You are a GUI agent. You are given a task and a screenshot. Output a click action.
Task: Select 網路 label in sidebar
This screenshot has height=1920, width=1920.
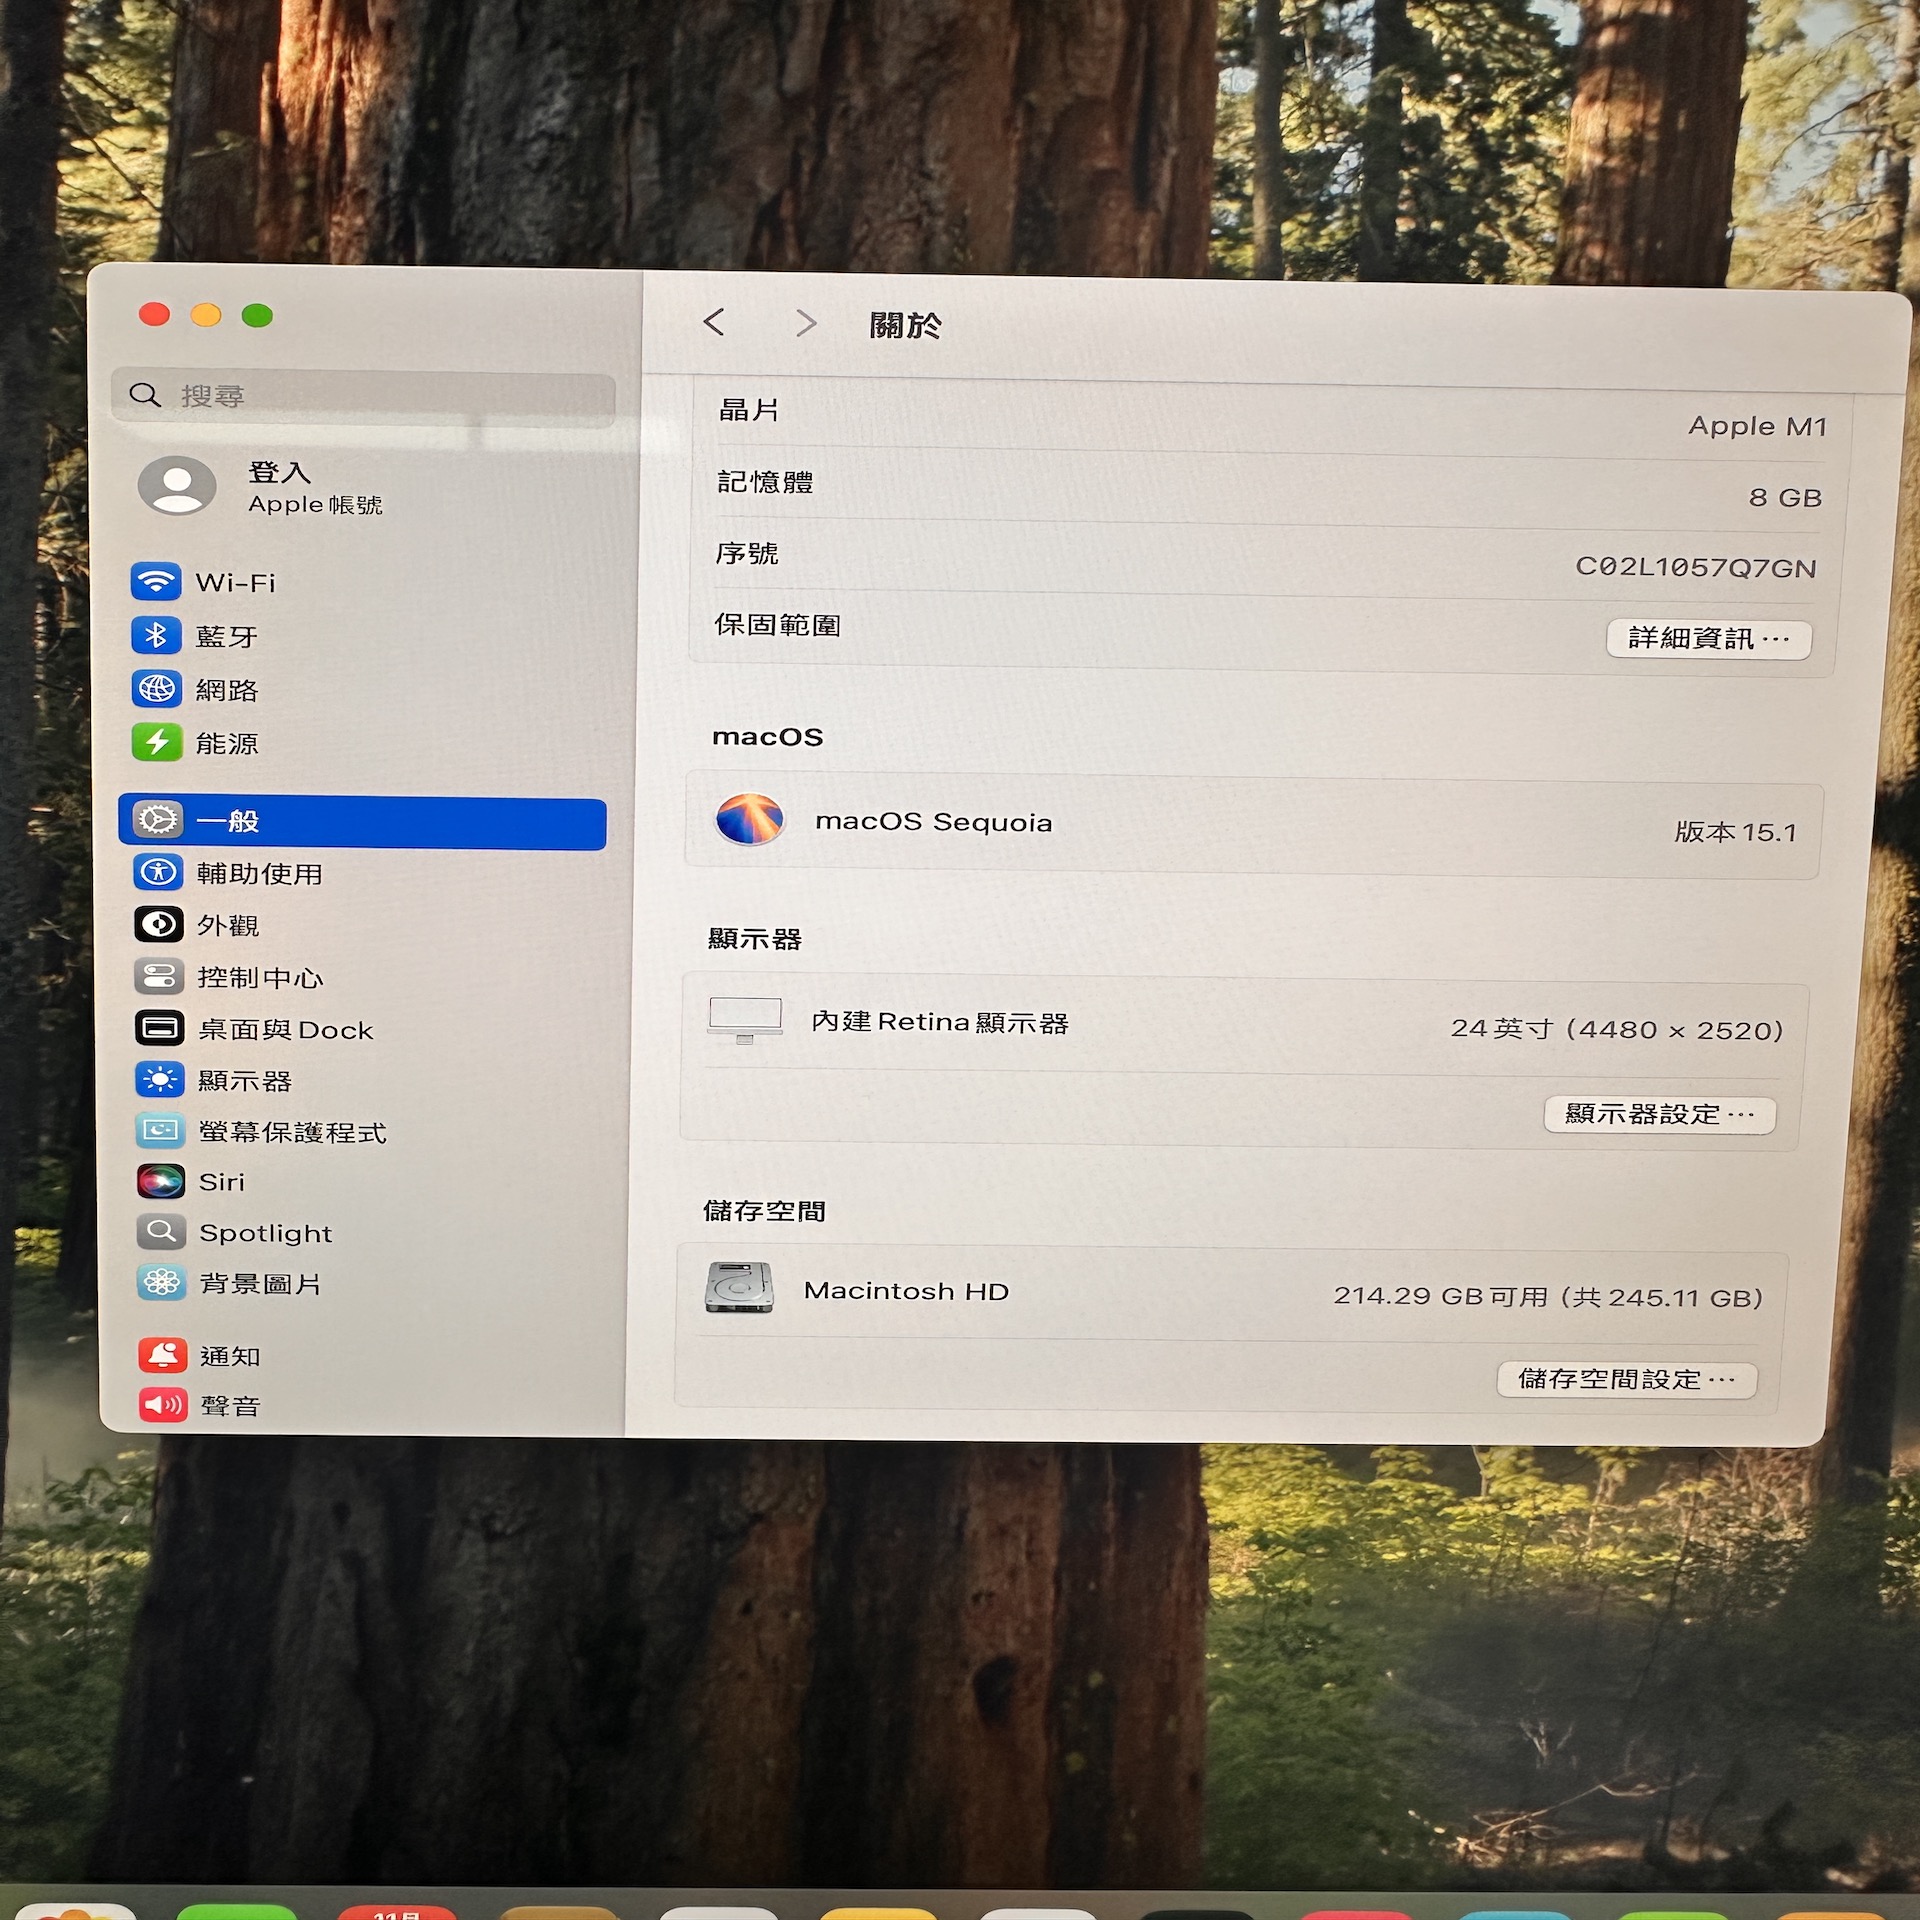pyautogui.click(x=227, y=690)
